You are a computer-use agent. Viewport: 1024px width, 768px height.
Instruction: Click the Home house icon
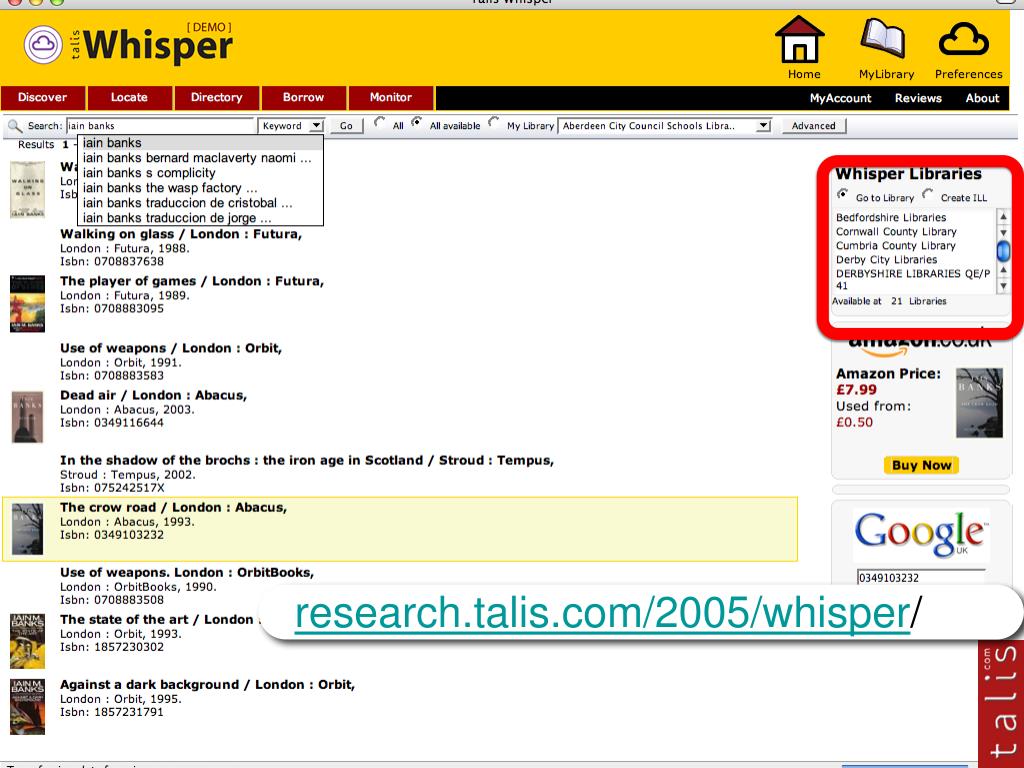pos(799,39)
